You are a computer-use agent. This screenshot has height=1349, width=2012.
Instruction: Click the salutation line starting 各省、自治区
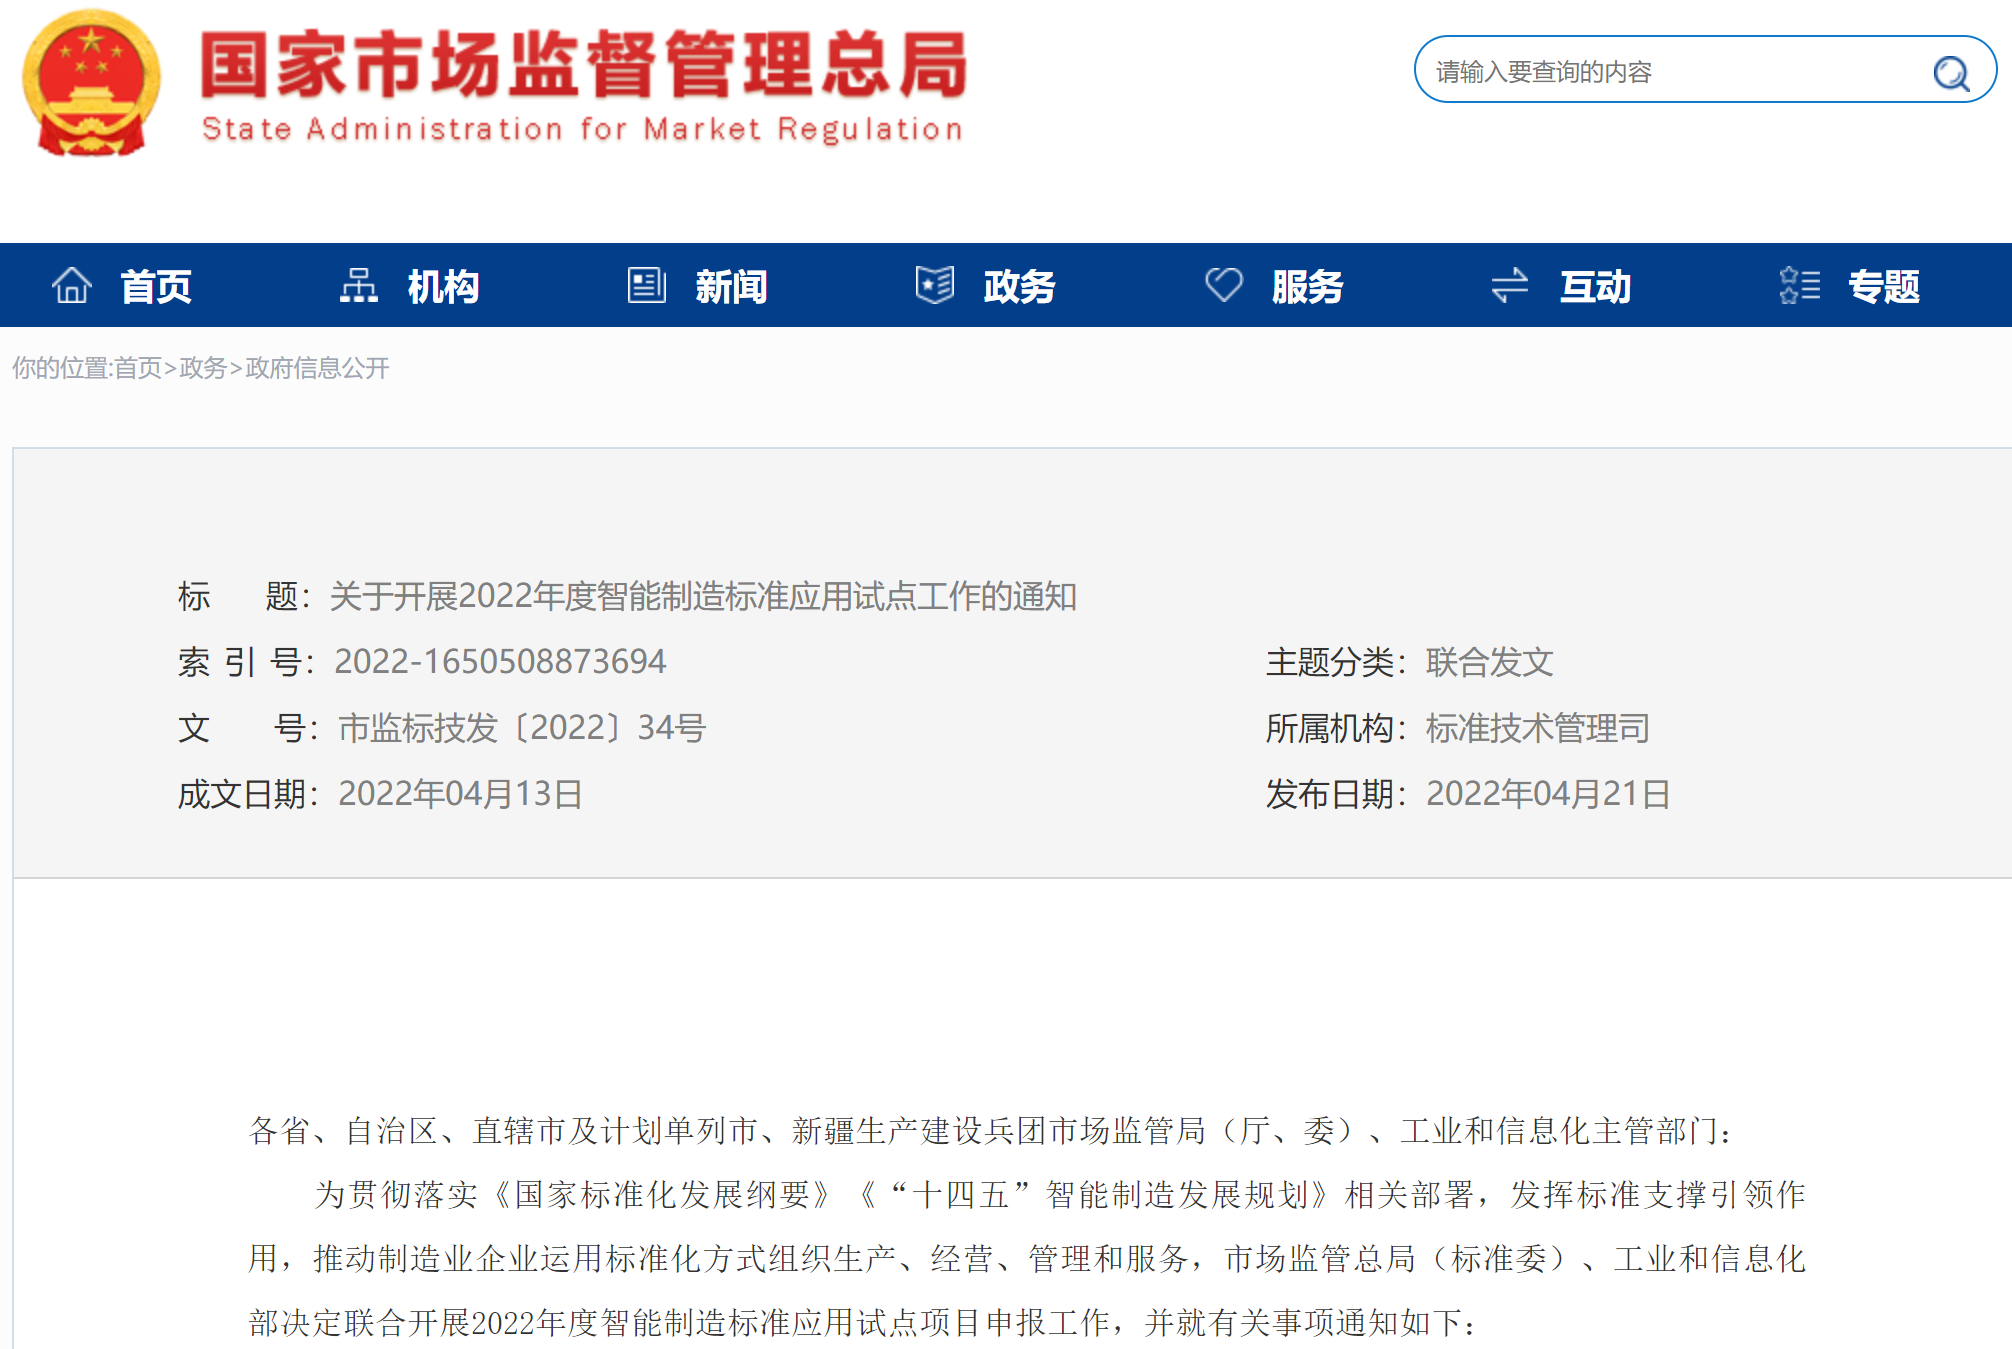click(992, 1131)
